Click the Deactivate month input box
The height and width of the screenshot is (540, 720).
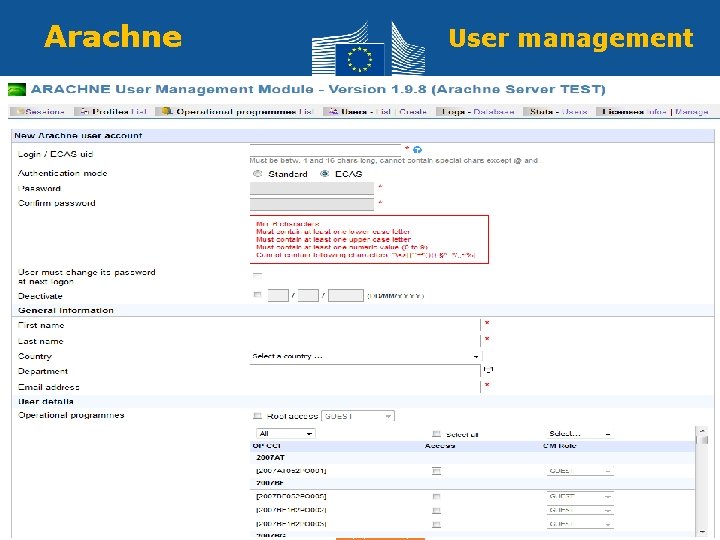[308, 295]
